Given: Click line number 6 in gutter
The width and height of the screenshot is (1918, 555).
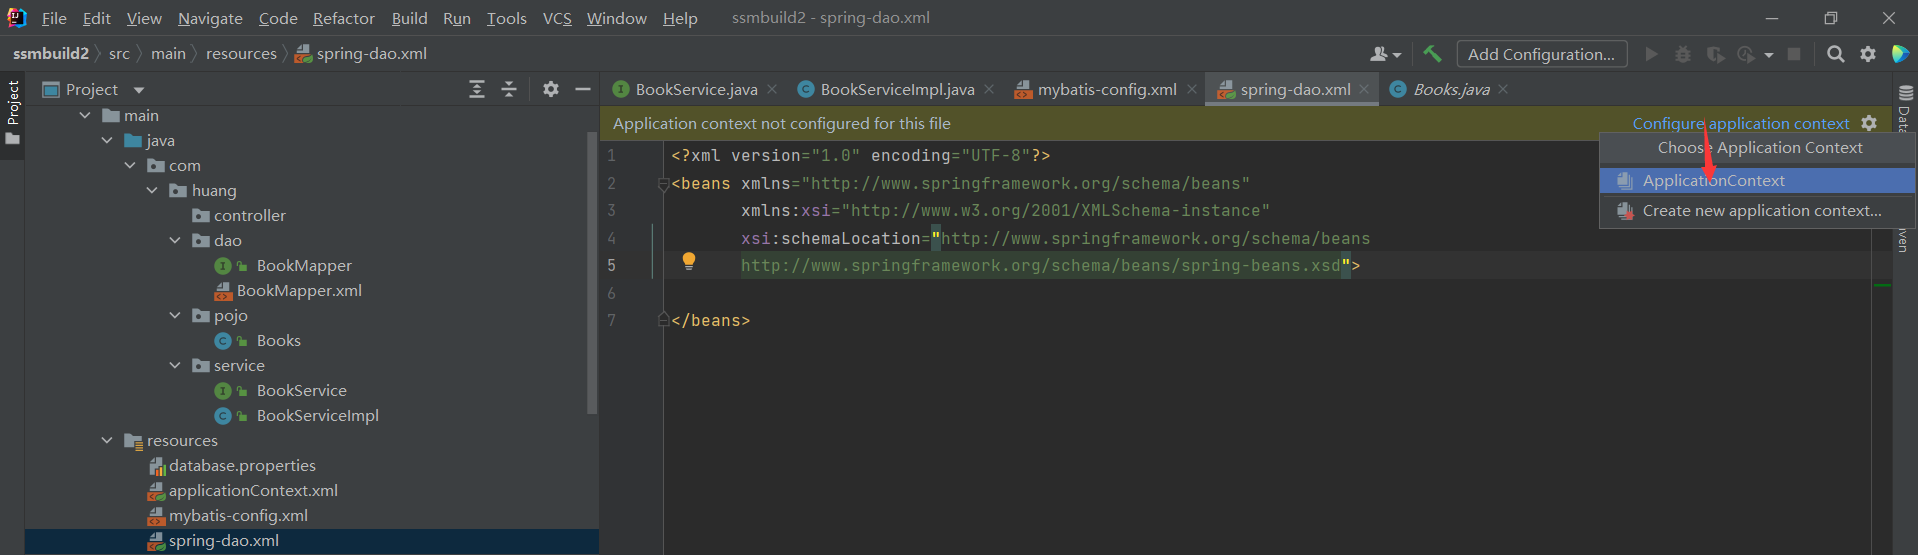Looking at the screenshot, I should (611, 293).
